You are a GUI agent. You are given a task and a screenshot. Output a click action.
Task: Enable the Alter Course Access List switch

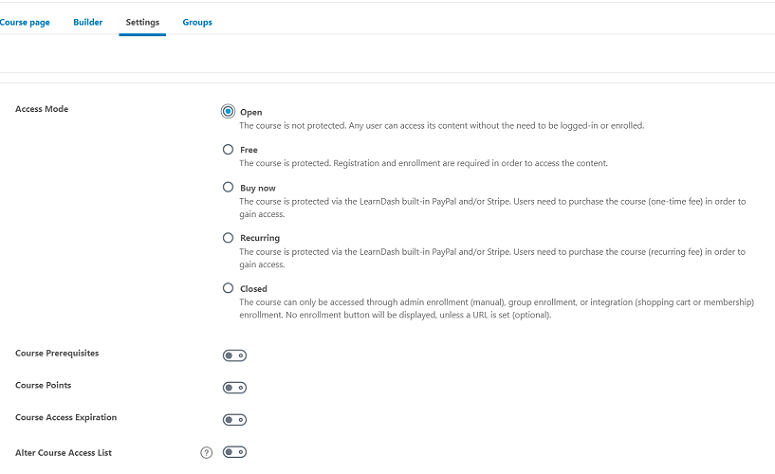235,452
